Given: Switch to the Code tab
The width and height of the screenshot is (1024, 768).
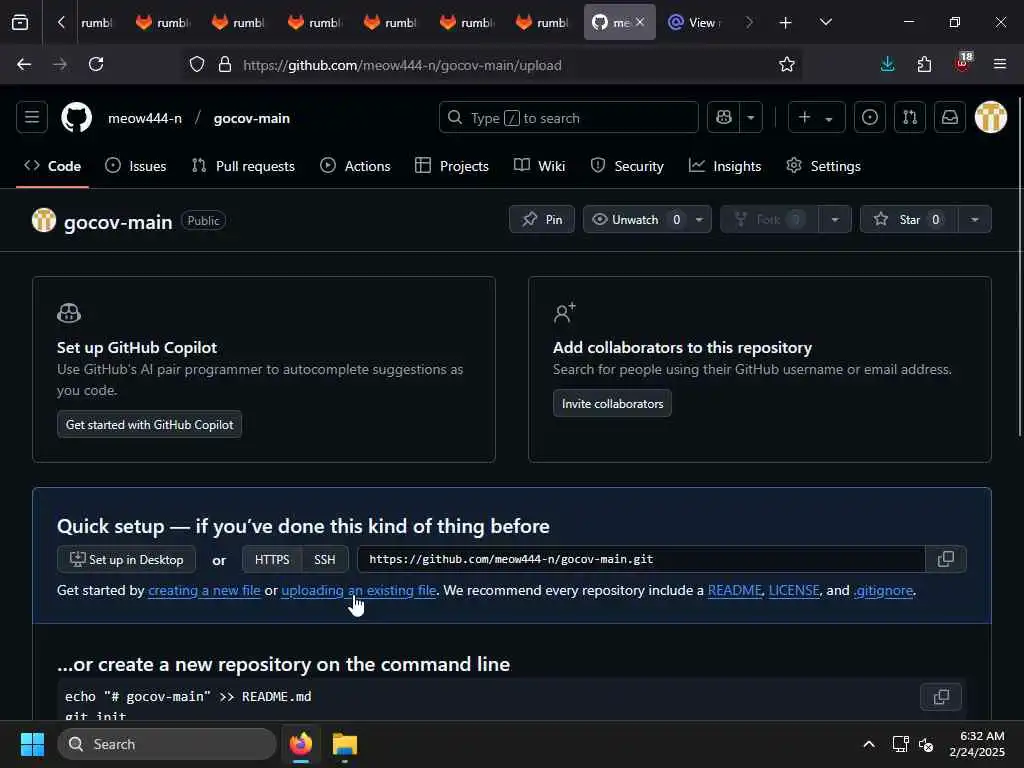Looking at the screenshot, I should [x=53, y=166].
